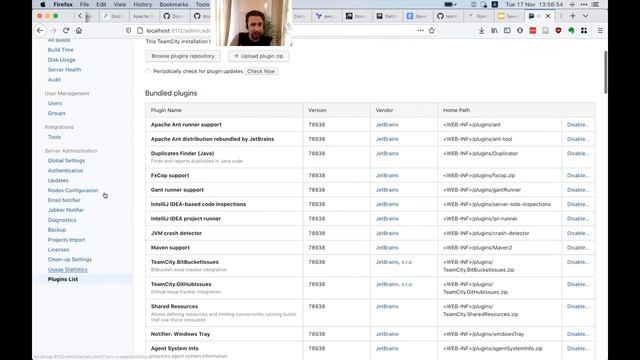Reload the current page
Viewport: 640px width, 360px height.
(66, 30)
